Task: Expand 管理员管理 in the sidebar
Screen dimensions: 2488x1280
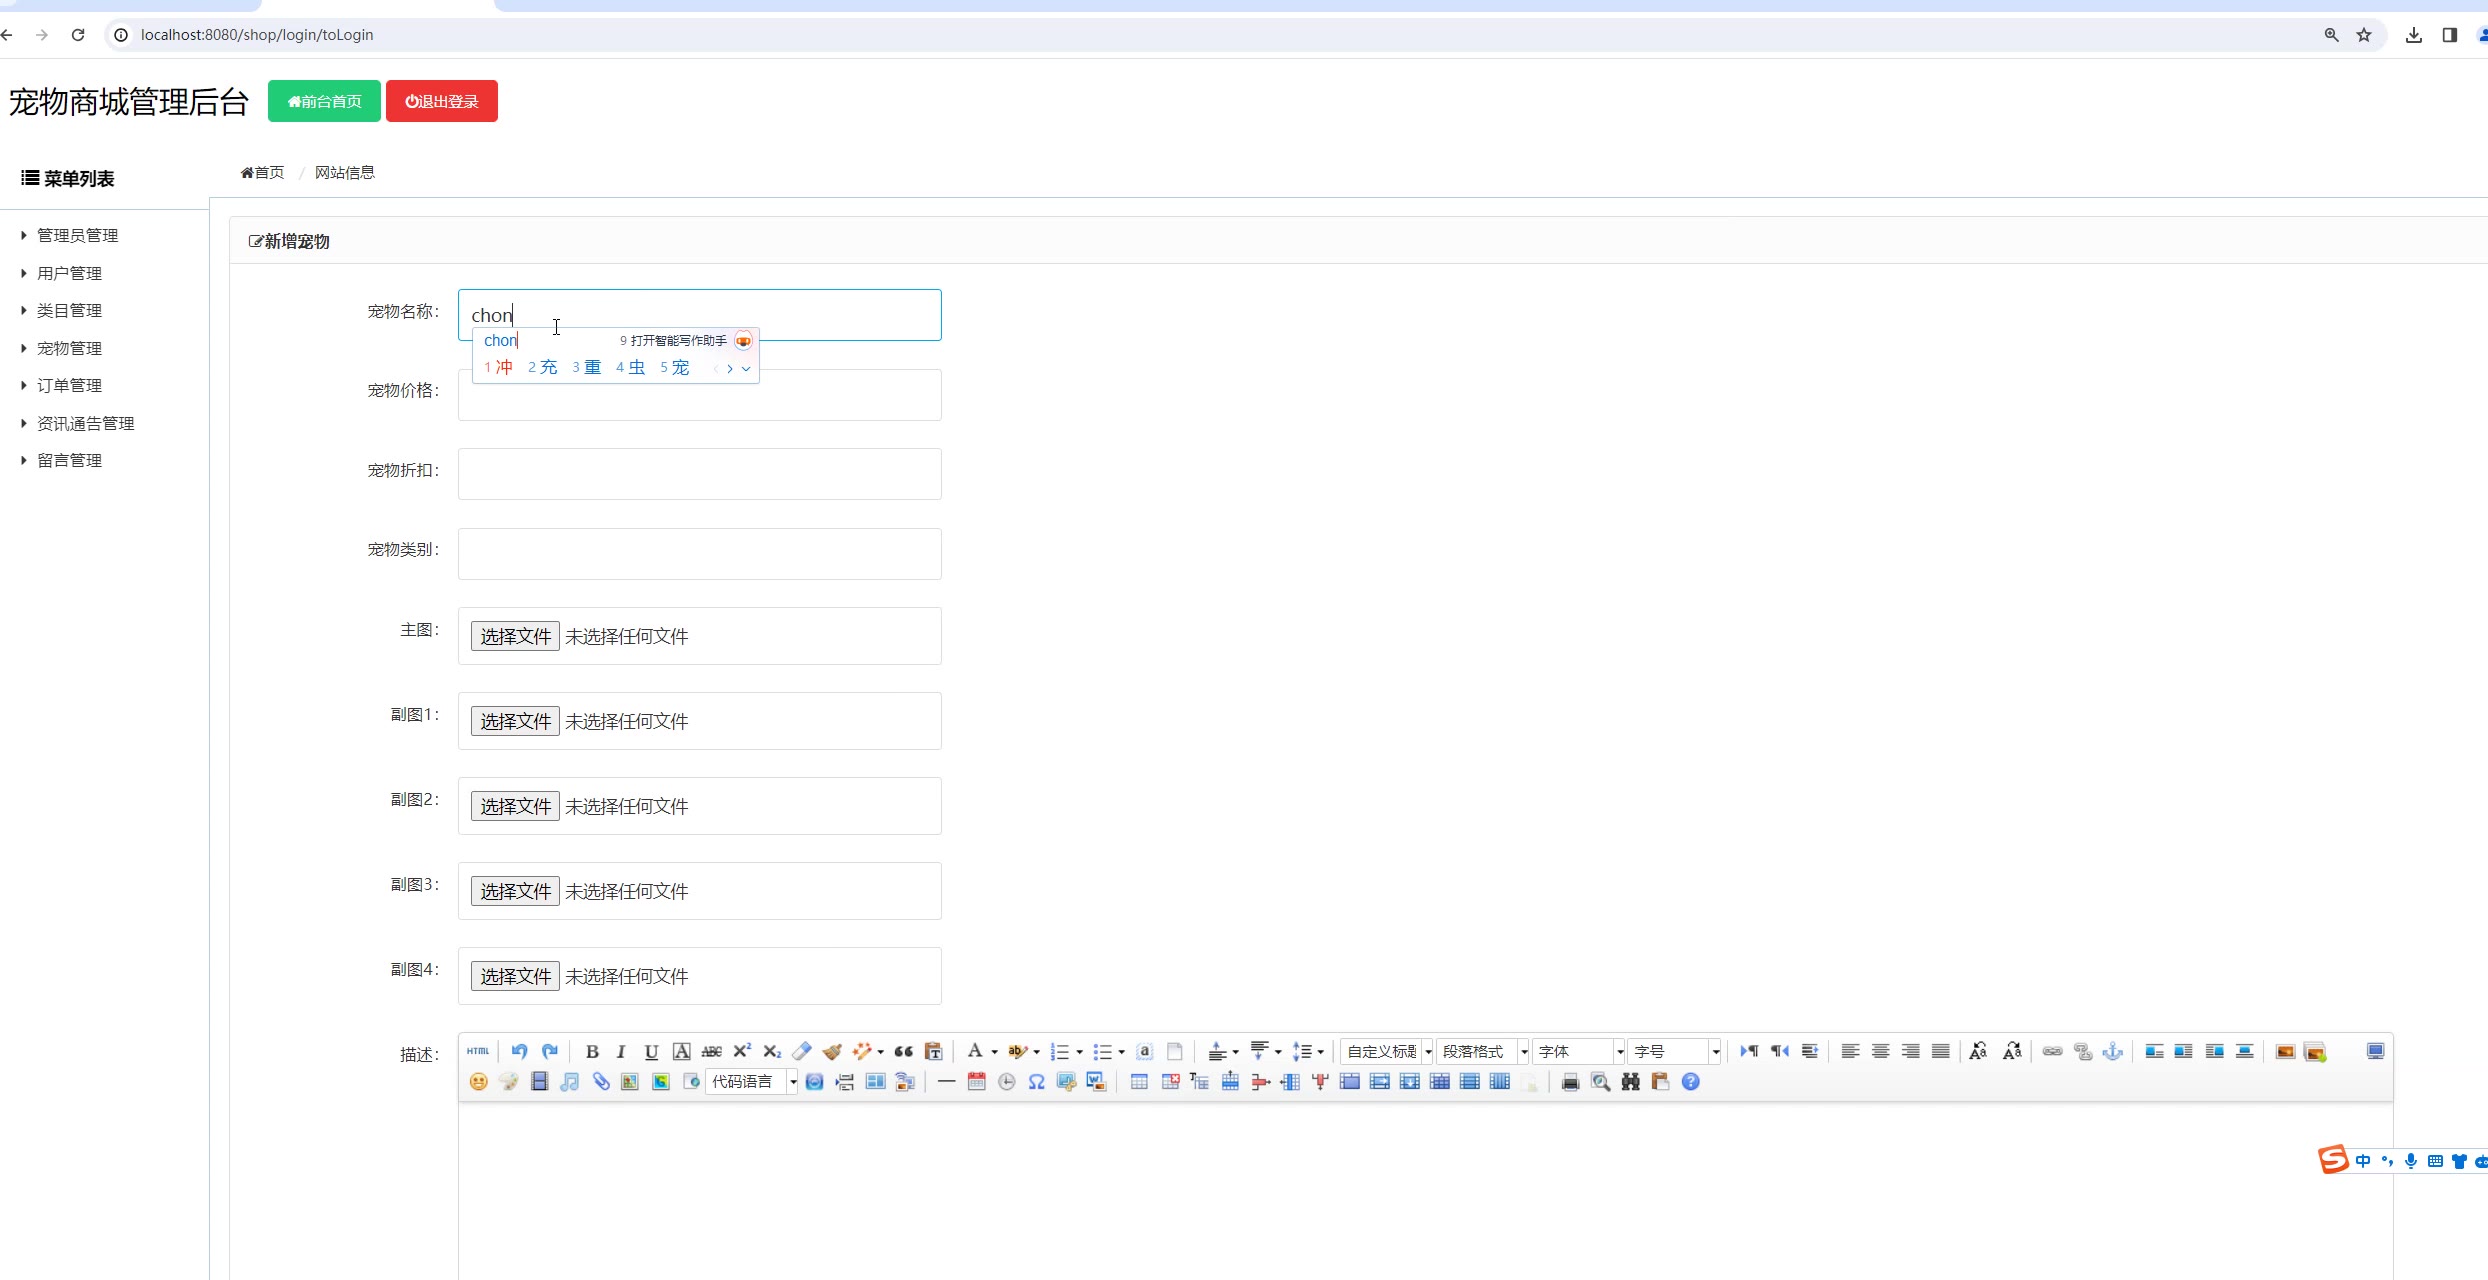Action: [x=78, y=235]
